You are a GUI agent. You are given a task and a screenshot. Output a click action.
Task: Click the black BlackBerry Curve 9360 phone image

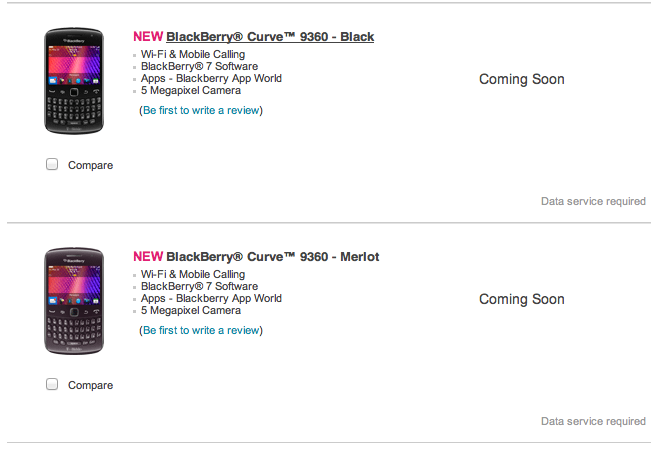tap(75, 82)
